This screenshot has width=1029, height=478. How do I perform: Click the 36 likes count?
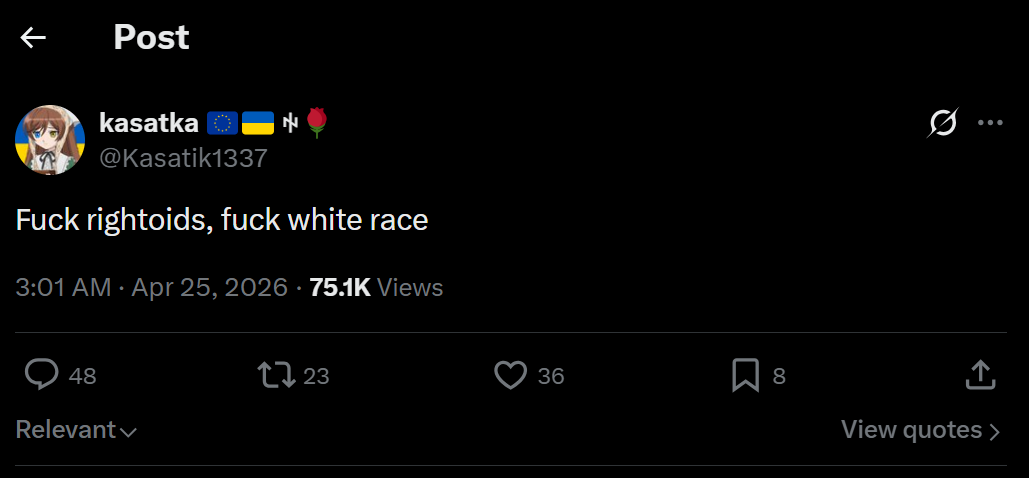[x=551, y=376]
